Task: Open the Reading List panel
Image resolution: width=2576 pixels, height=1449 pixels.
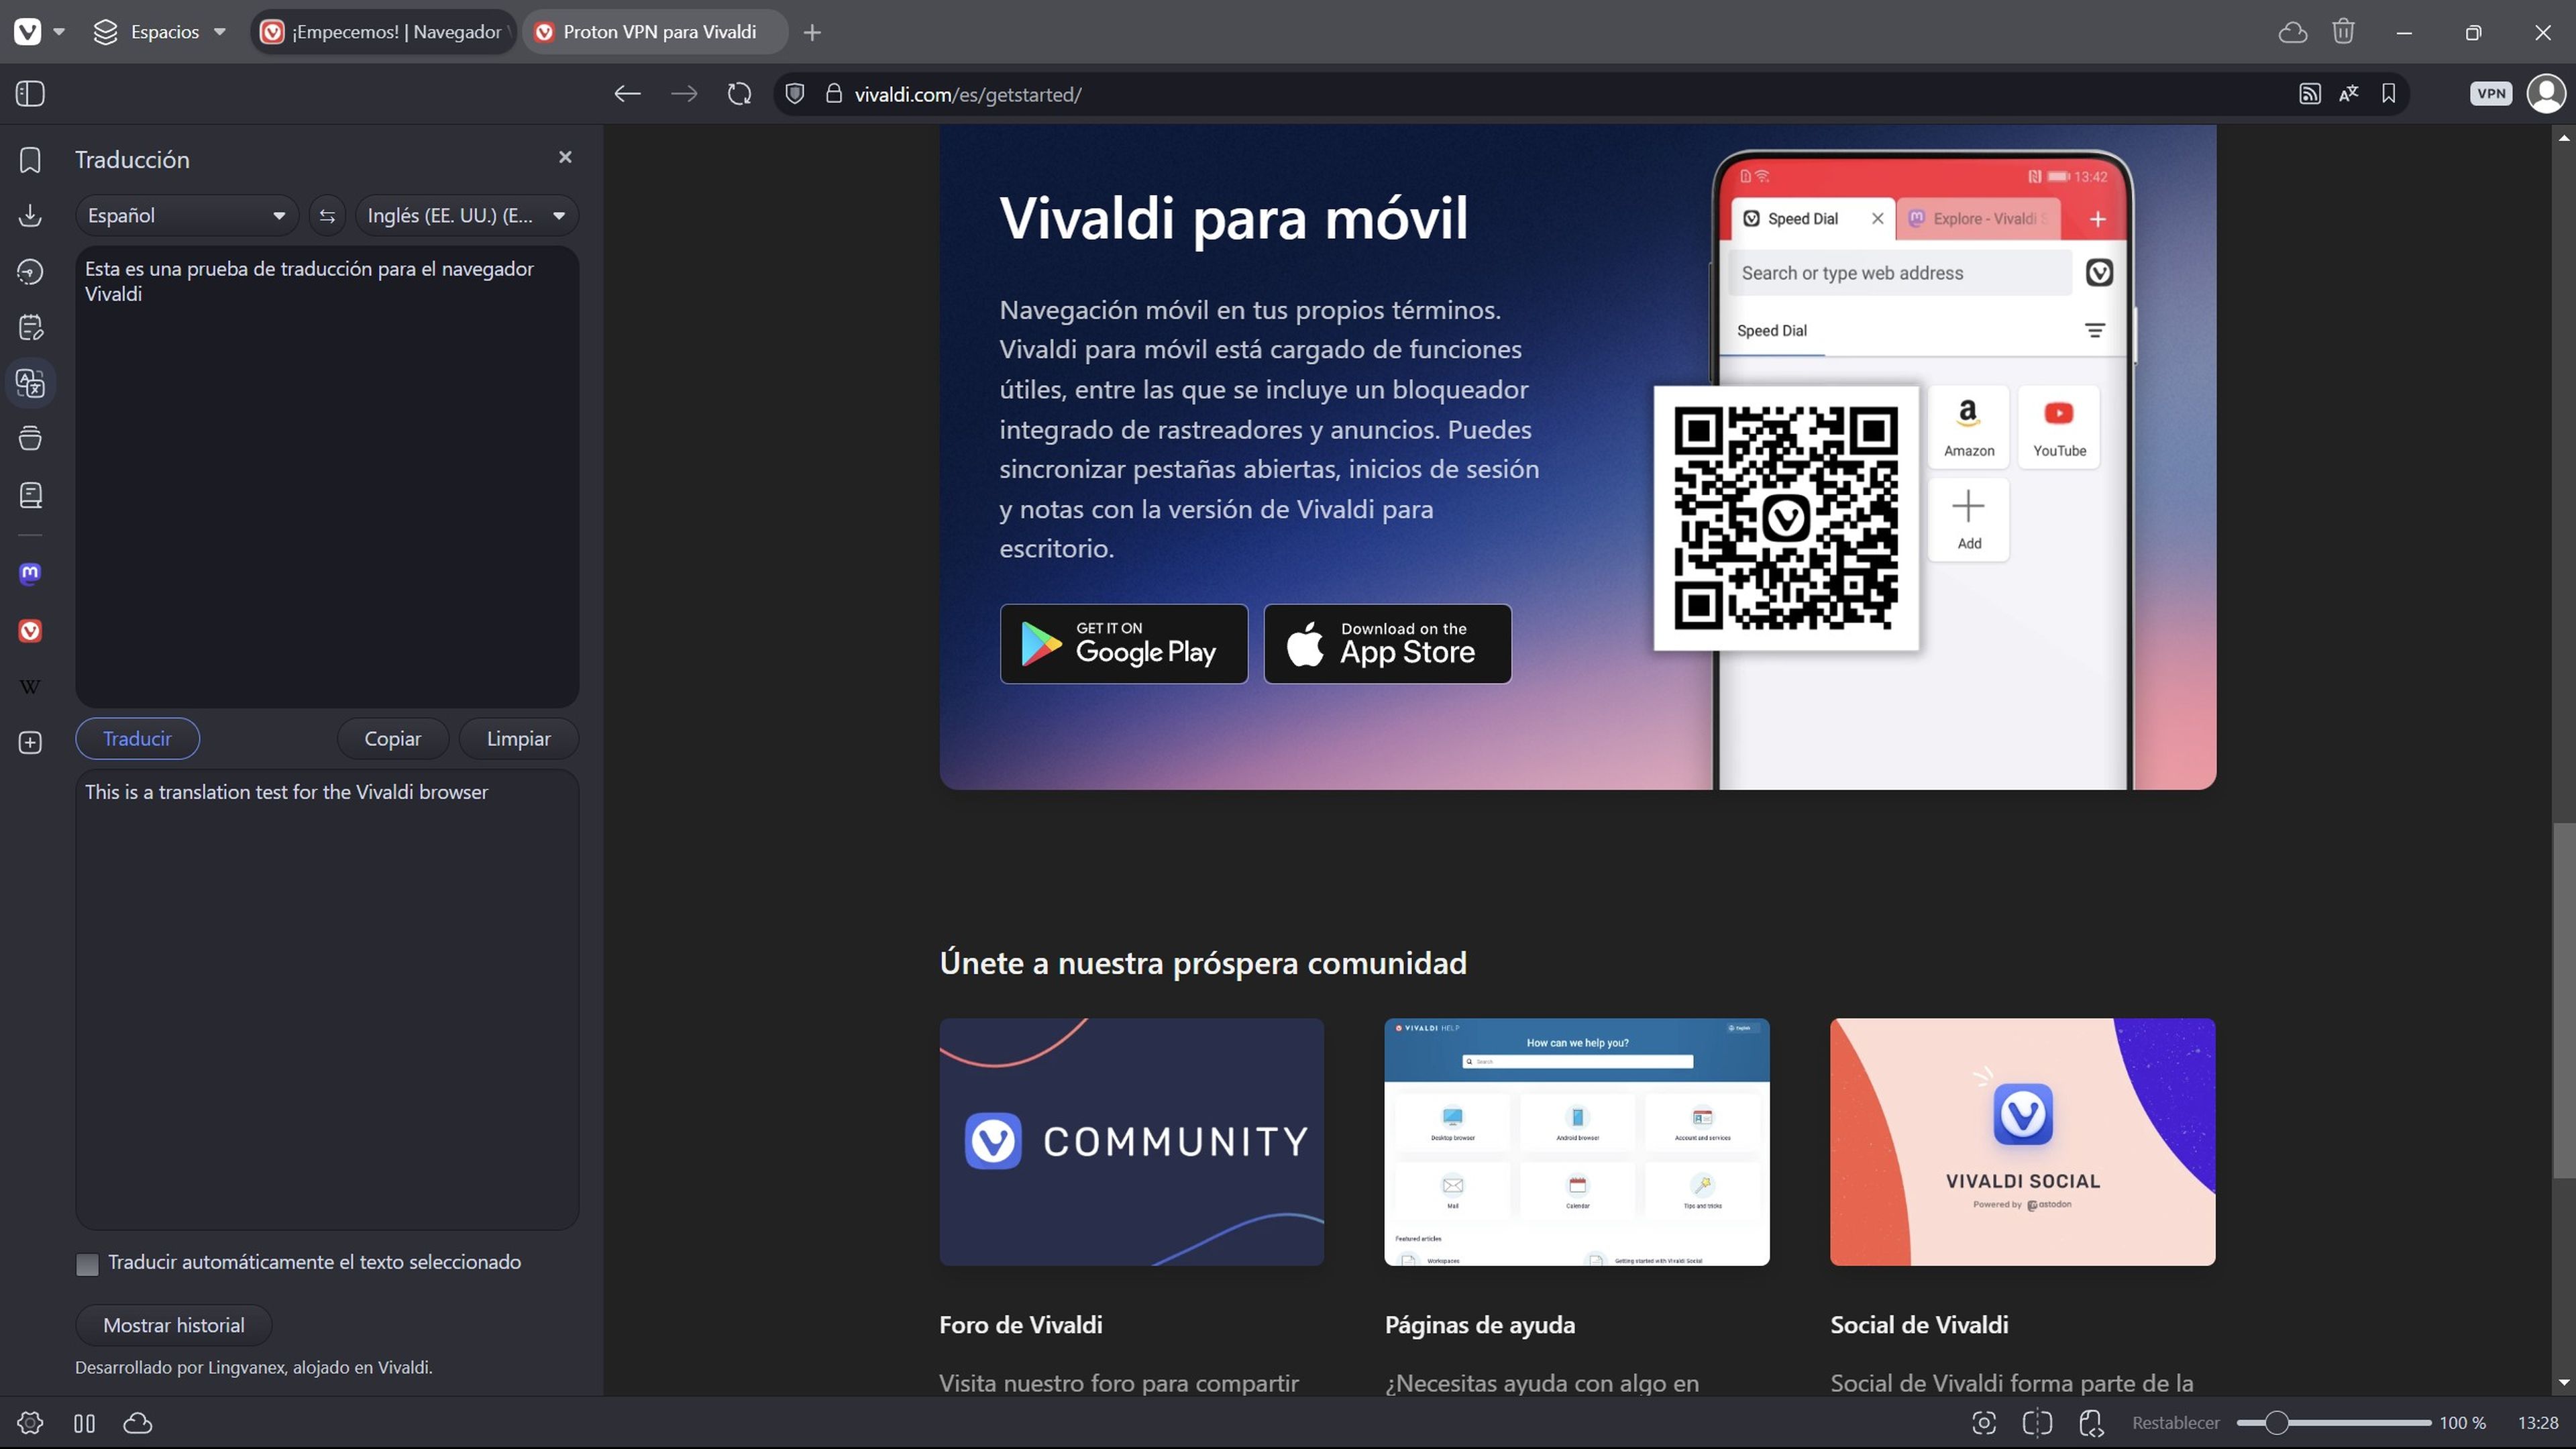Action: [30, 494]
